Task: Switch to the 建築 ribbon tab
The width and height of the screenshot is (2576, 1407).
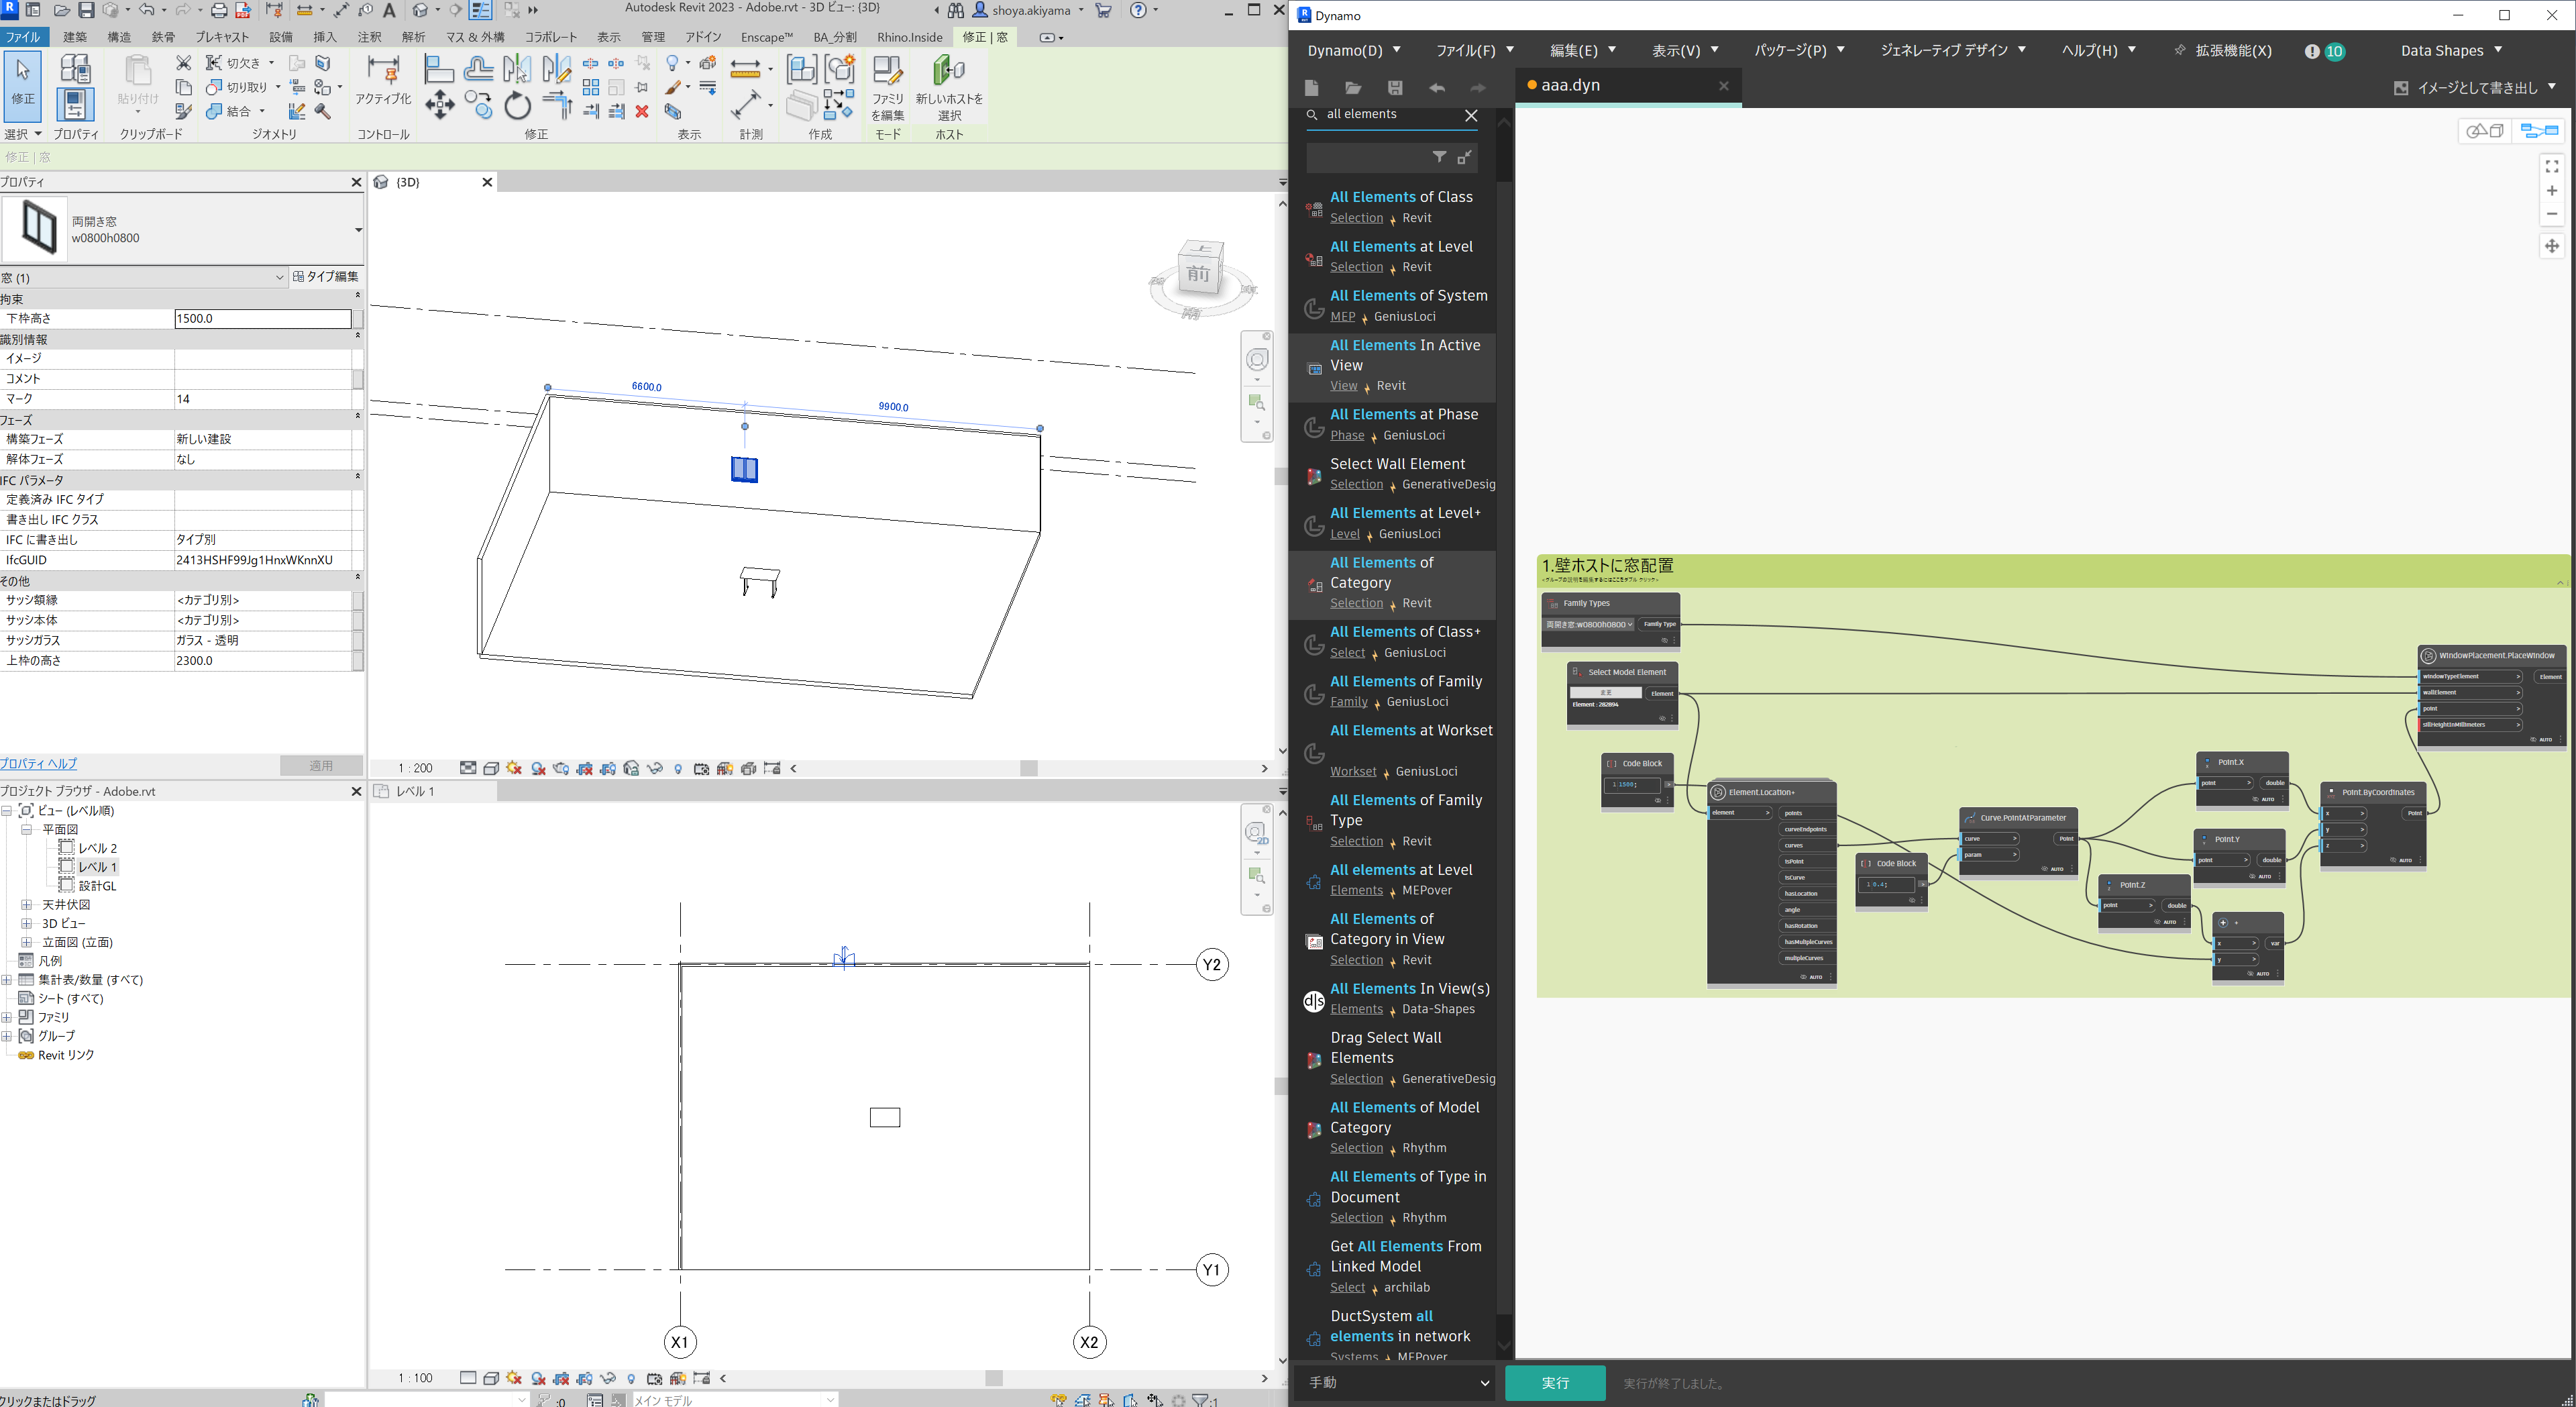Action: click(75, 37)
